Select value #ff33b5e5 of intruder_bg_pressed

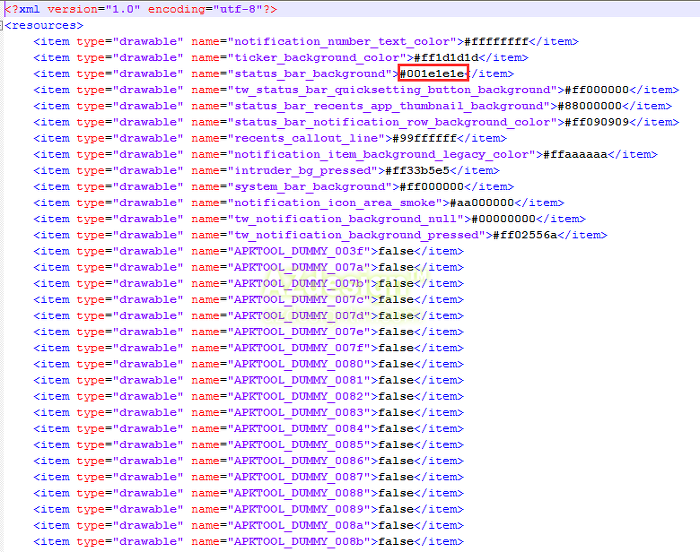point(418,170)
